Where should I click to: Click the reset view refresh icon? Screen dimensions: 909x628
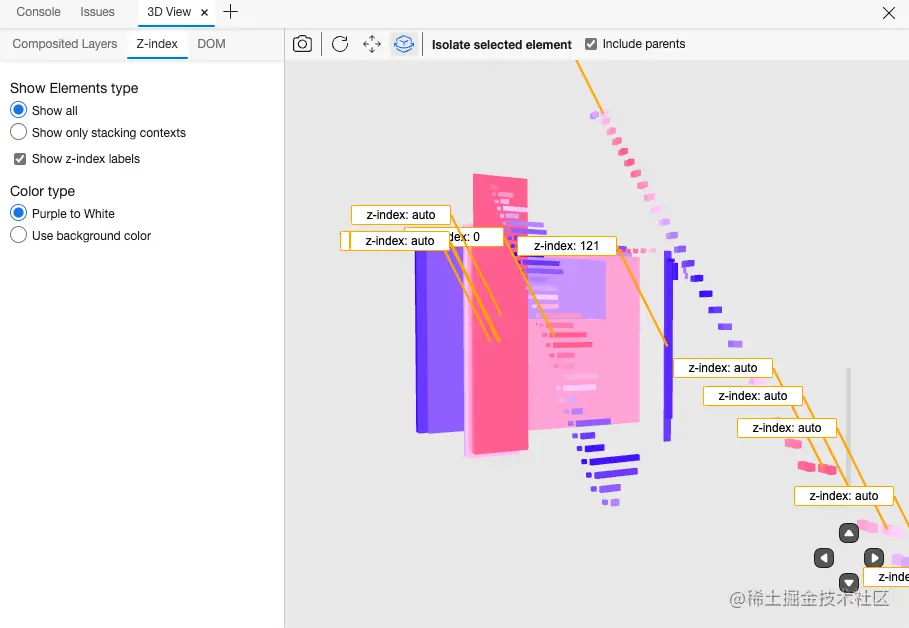340,44
